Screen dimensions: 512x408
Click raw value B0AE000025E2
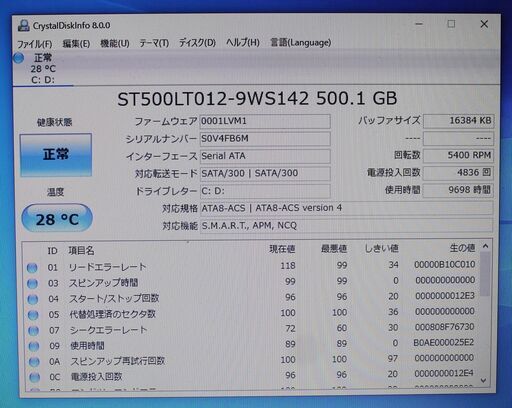coord(444,343)
